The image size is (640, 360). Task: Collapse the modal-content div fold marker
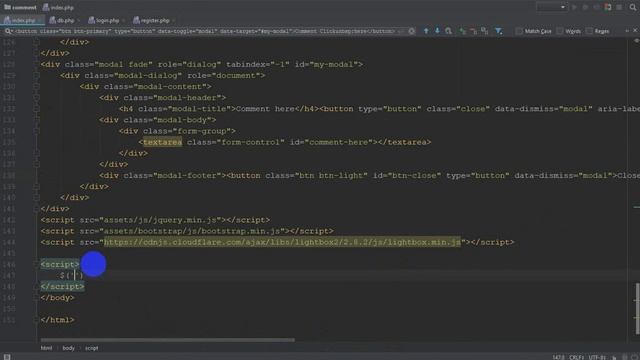click(36, 86)
